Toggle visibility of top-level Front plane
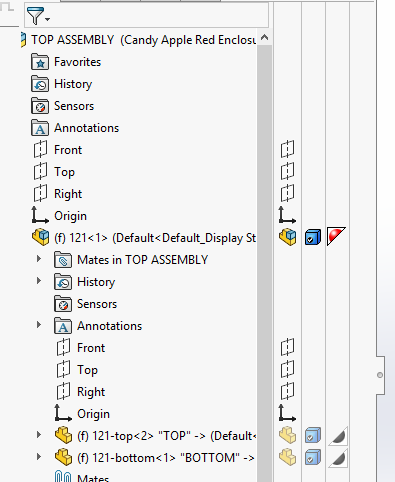 click(287, 149)
